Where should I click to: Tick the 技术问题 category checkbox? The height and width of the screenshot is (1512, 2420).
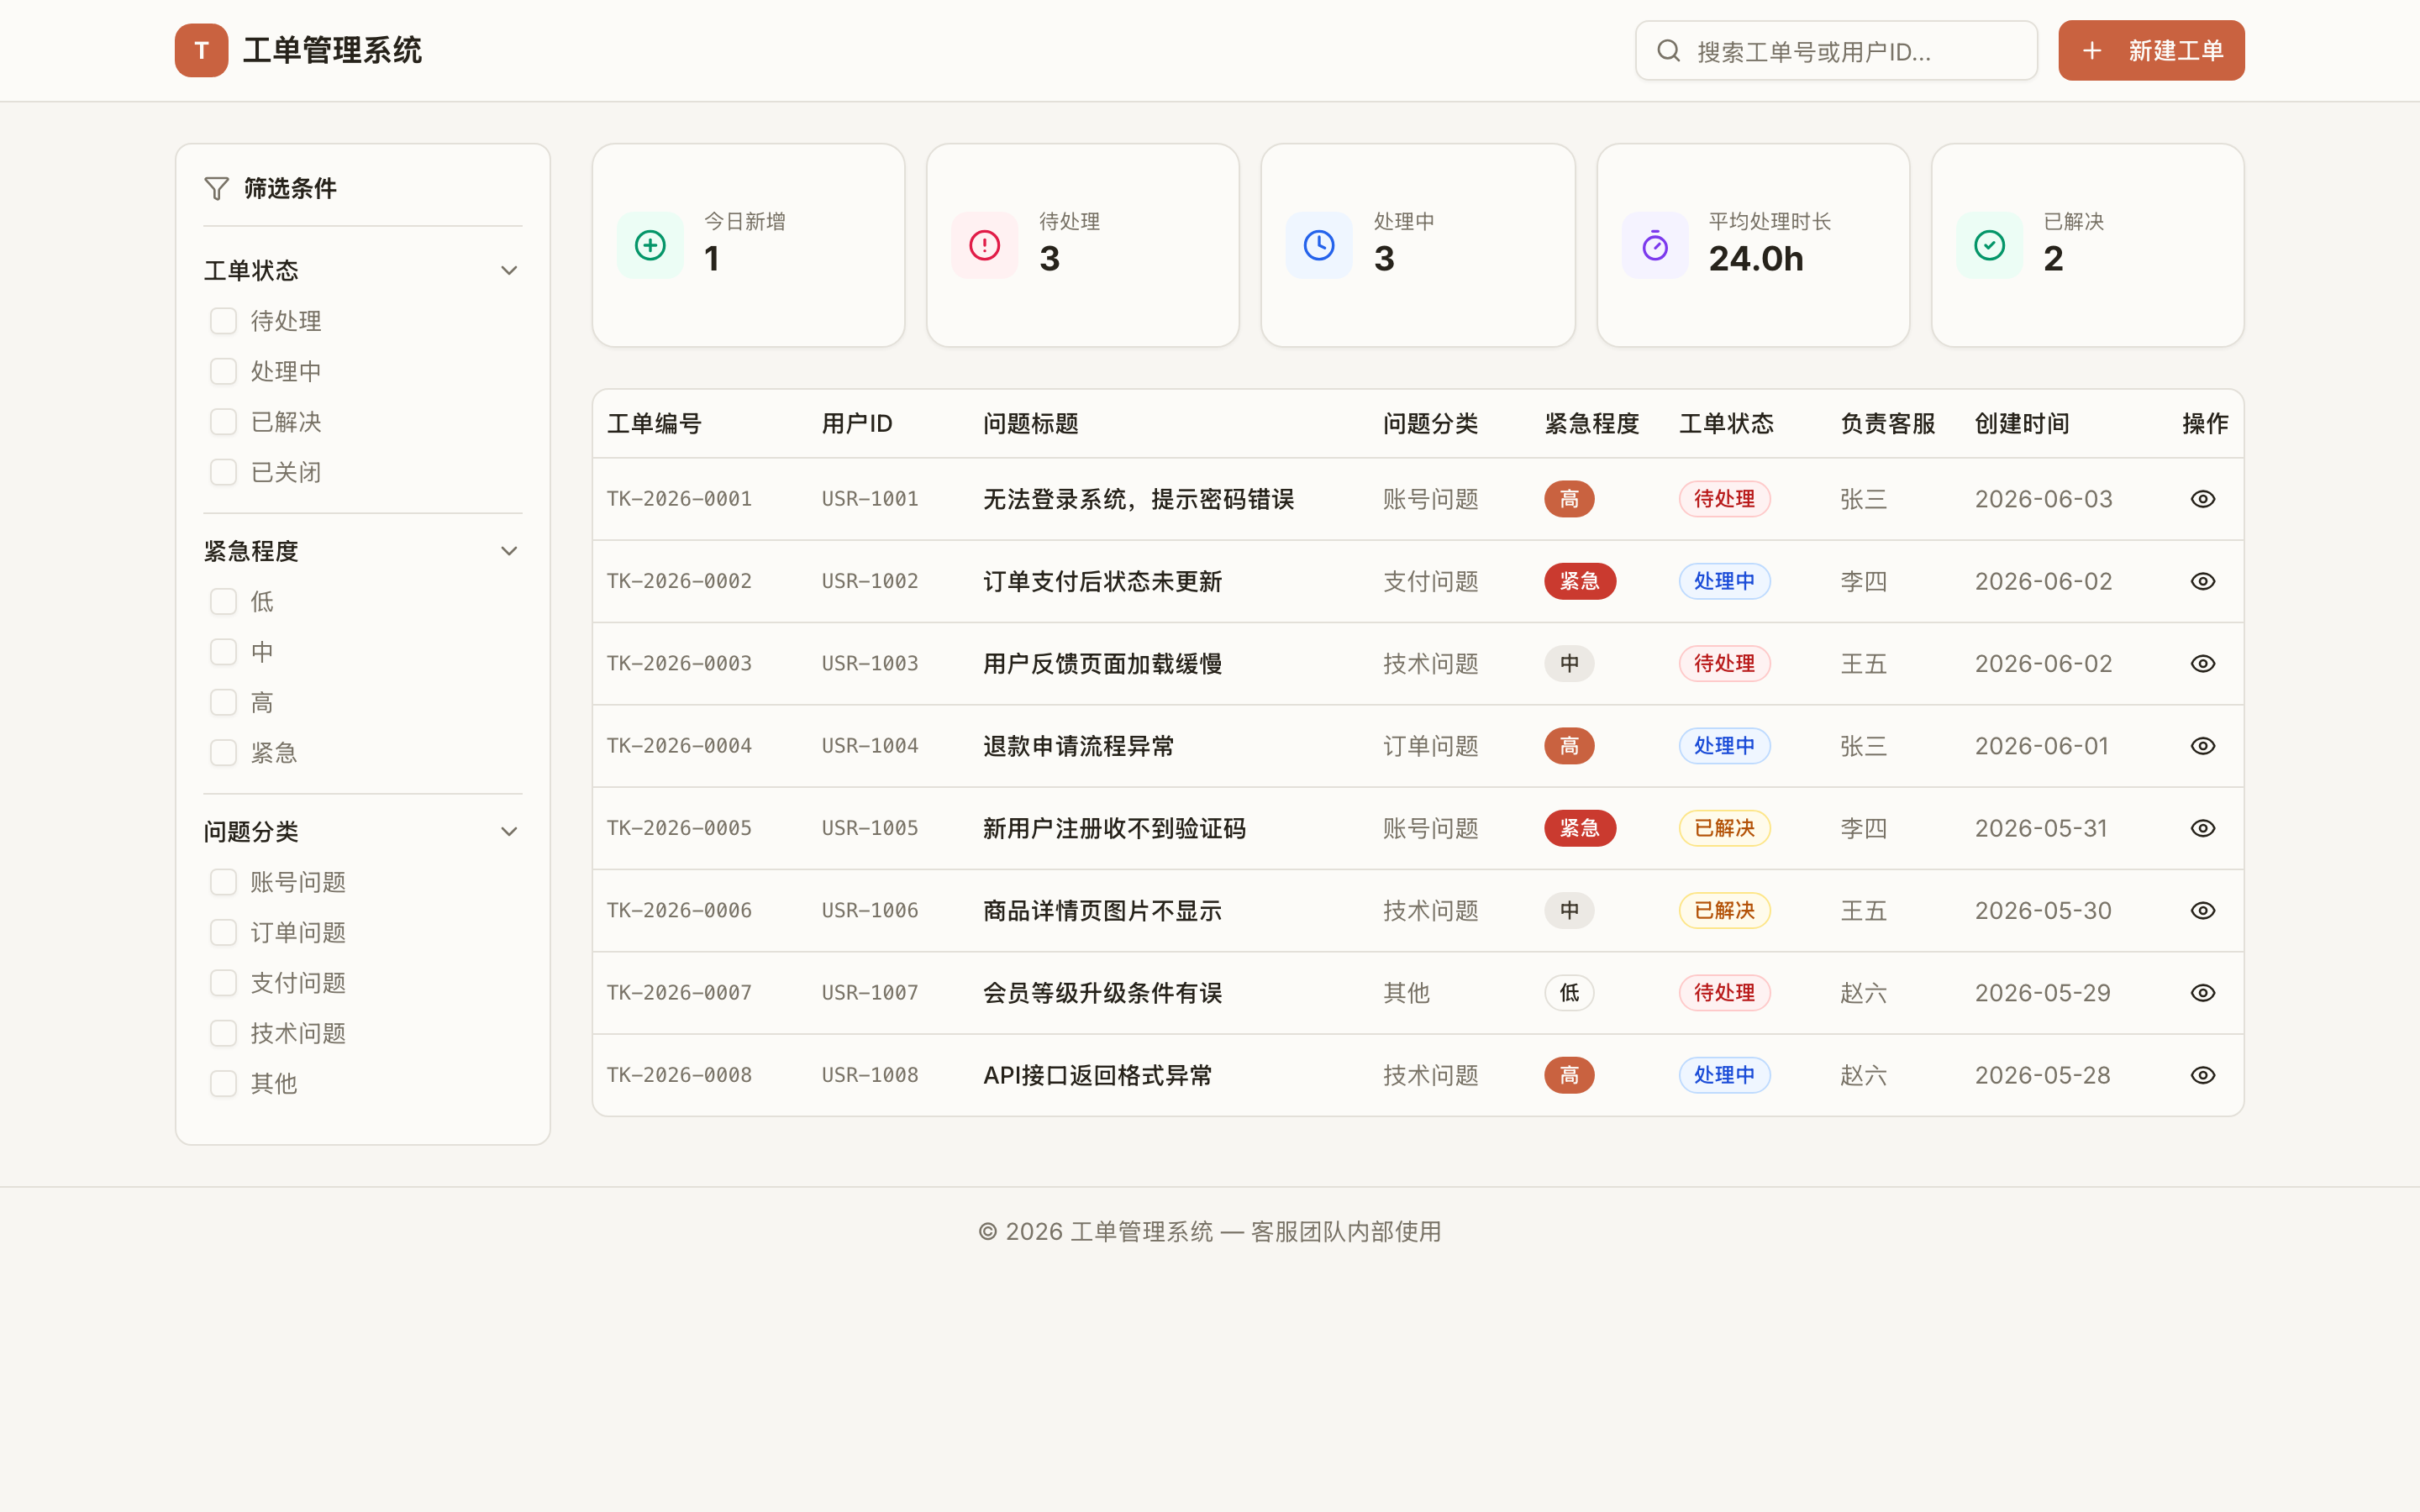(x=223, y=1033)
